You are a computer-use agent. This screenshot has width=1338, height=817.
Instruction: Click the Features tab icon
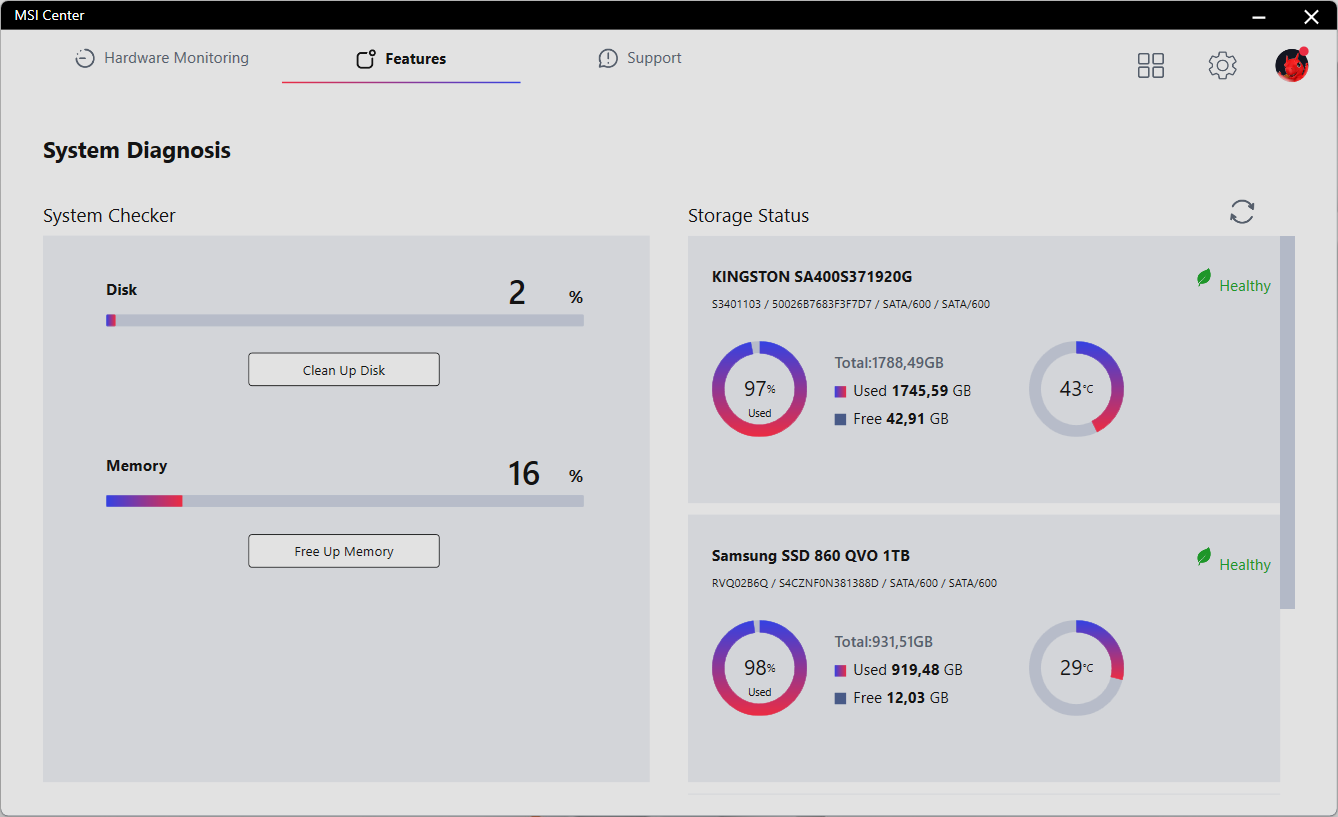(x=366, y=59)
